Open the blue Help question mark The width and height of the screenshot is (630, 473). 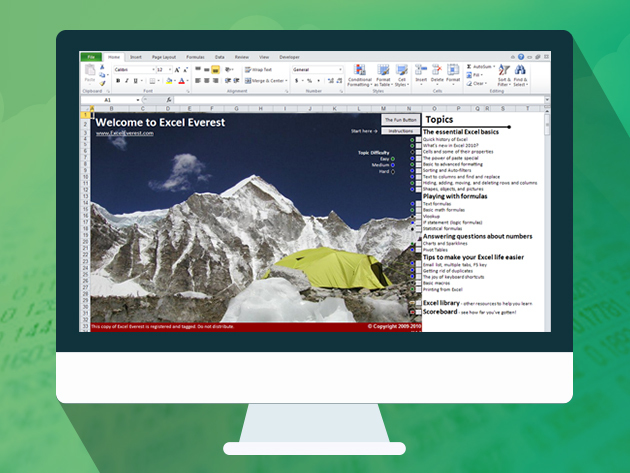[521, 57]
